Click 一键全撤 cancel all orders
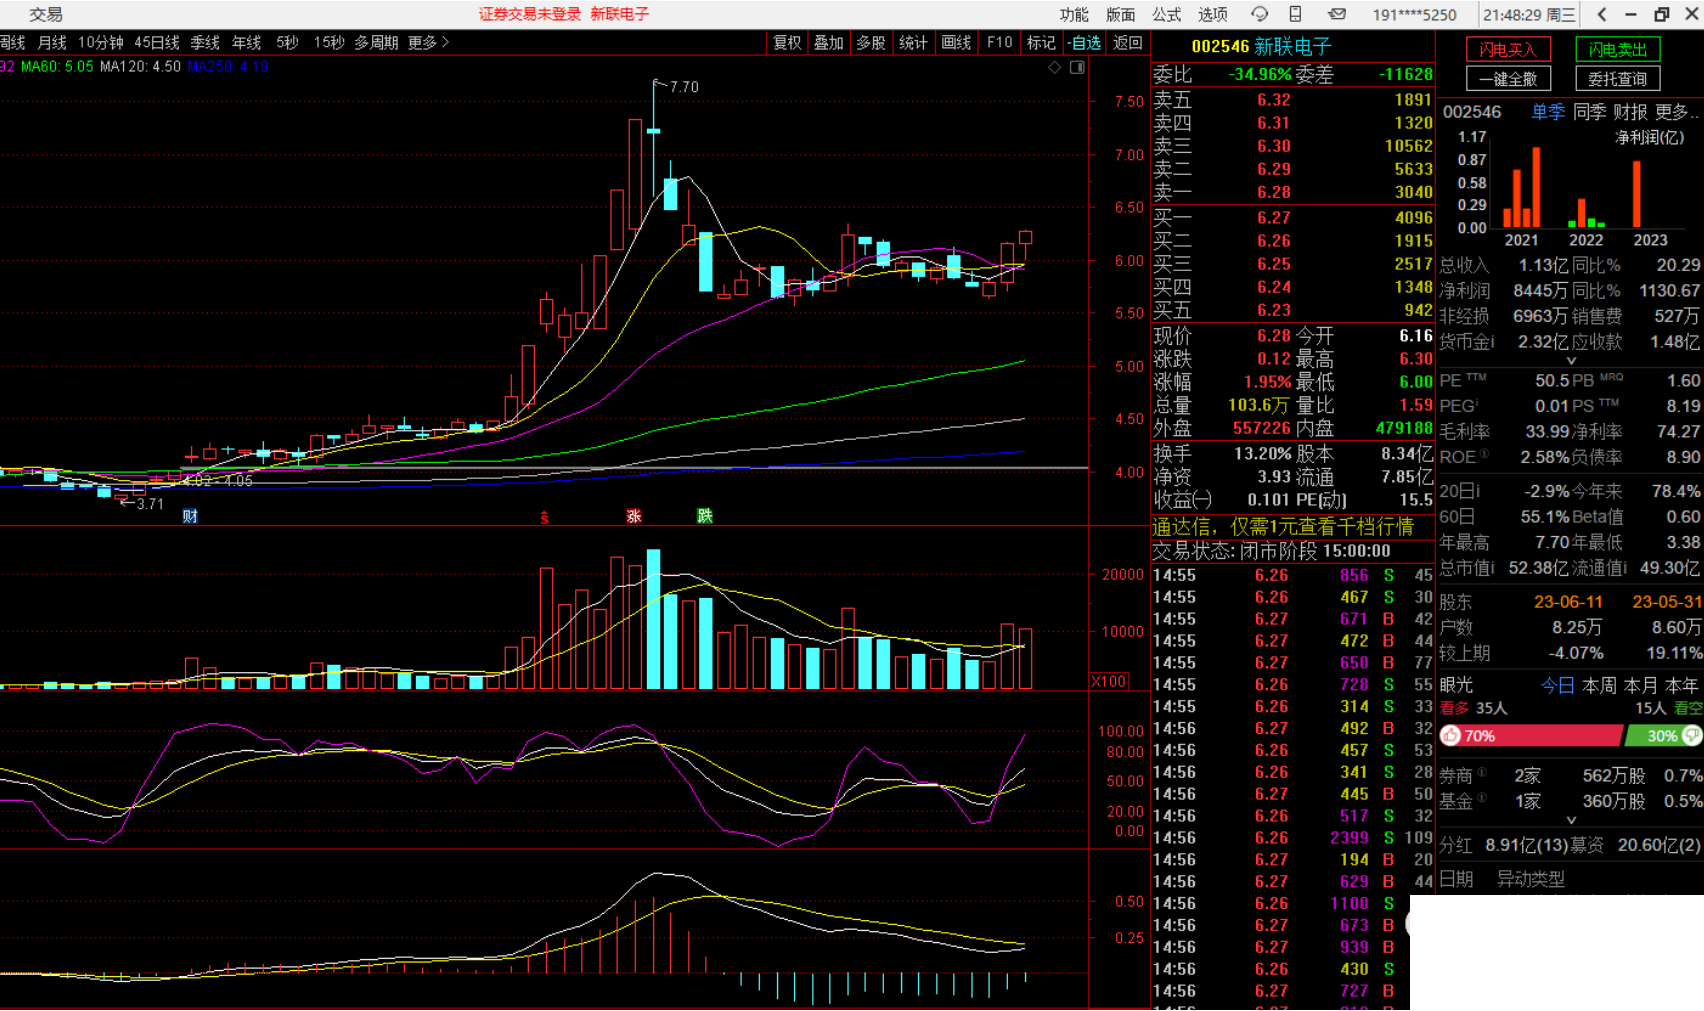The width and height of the screenshot is (1704, 1011). 1508,78
